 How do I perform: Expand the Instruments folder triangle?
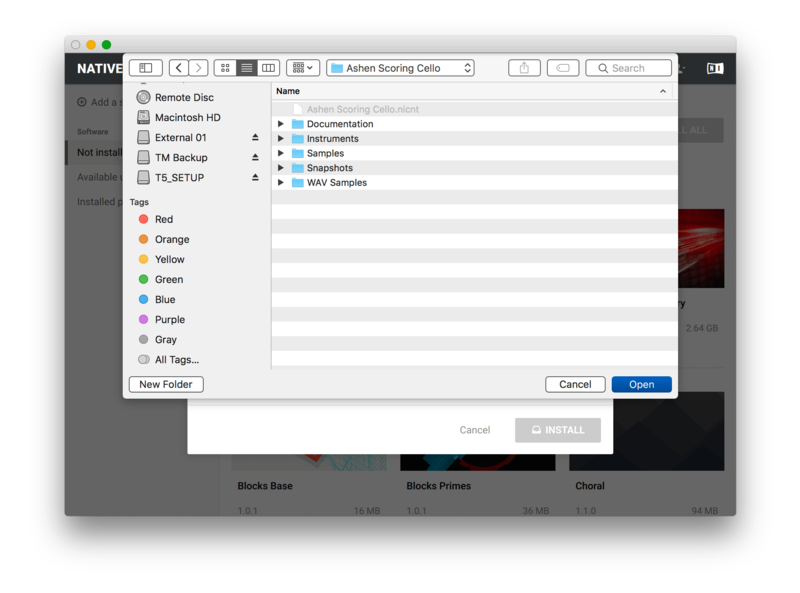[x=281, y=139]
